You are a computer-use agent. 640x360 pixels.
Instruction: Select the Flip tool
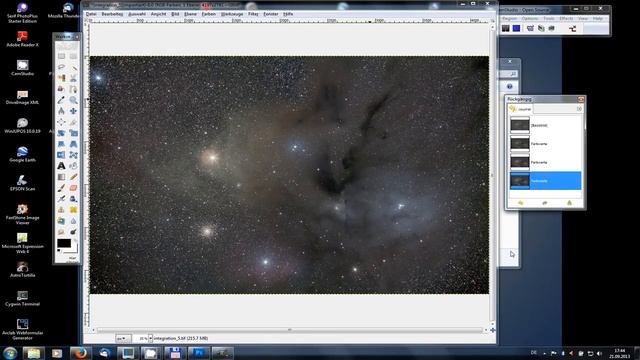[61, 155]
